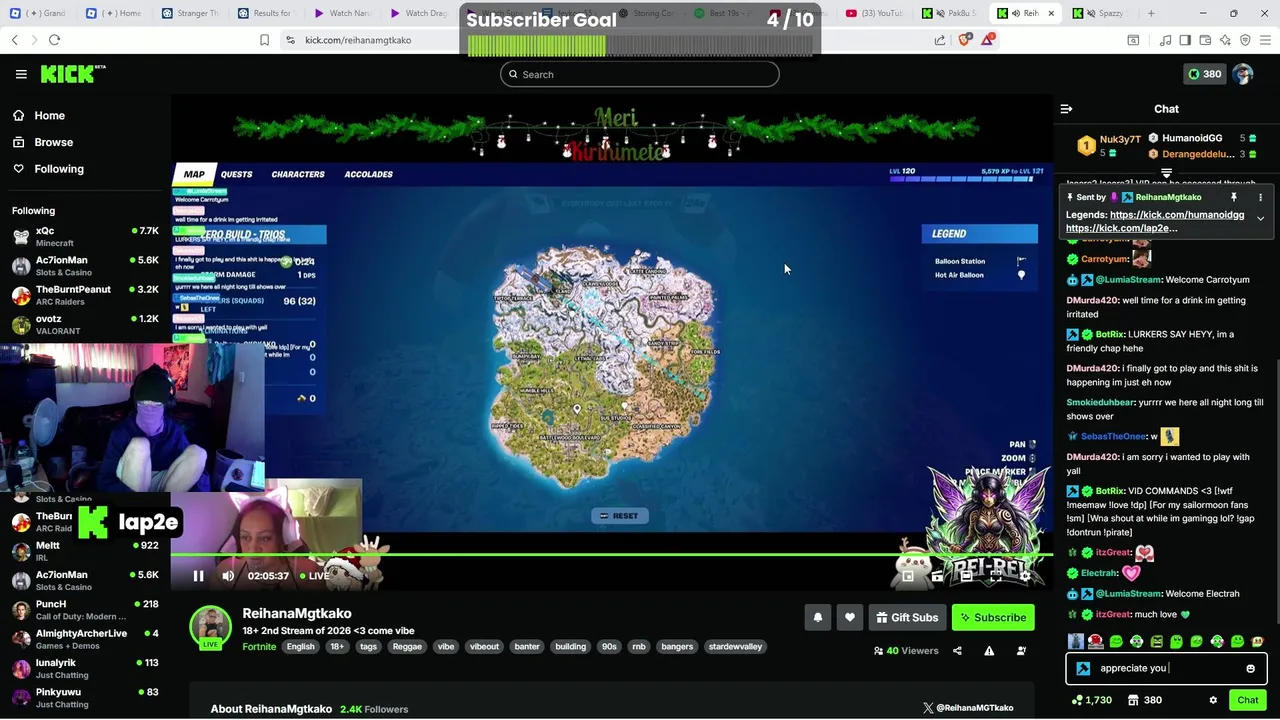This screenshot has height=720, width=1280.
Task: Open stream player settings gear
Action: [1024, 576]
